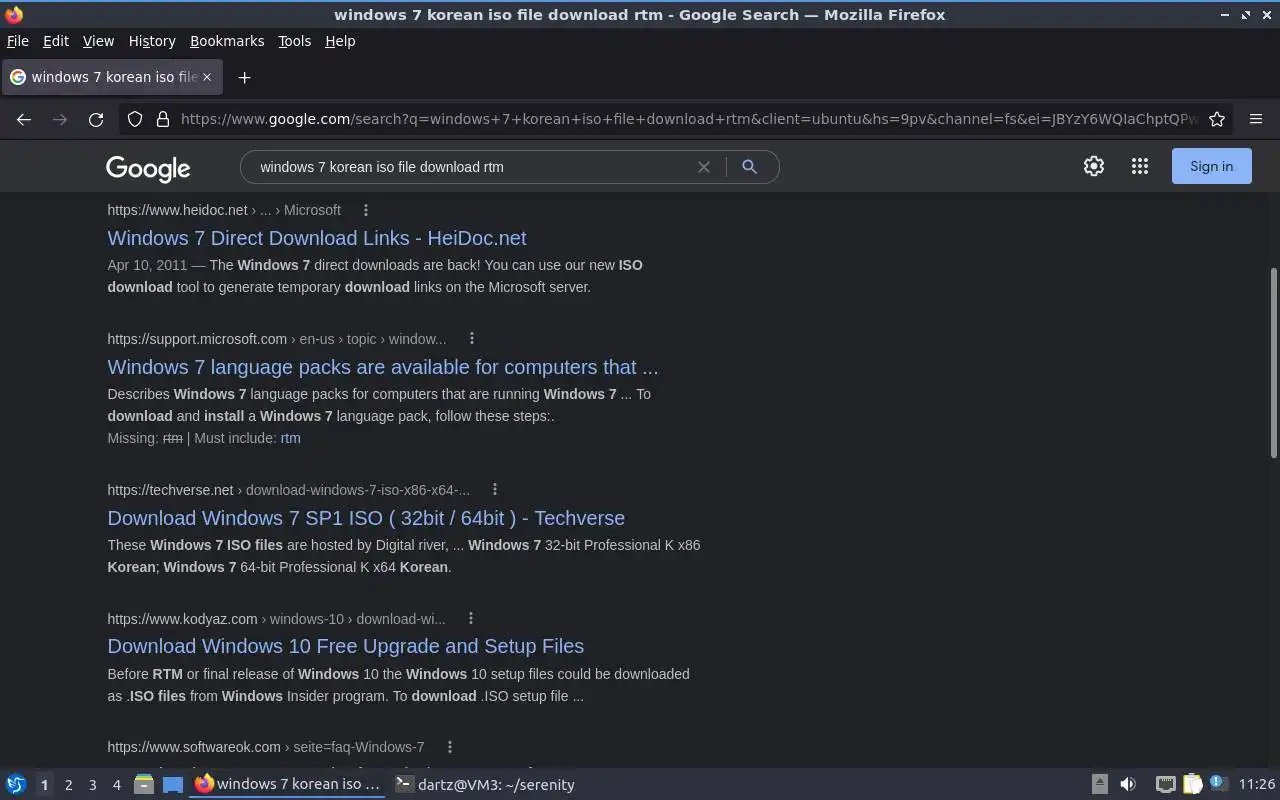Open Windows 7 Direct Download Links - HeiDoc.net
This screenshot has height=800, width=1280.
[317, 238]
